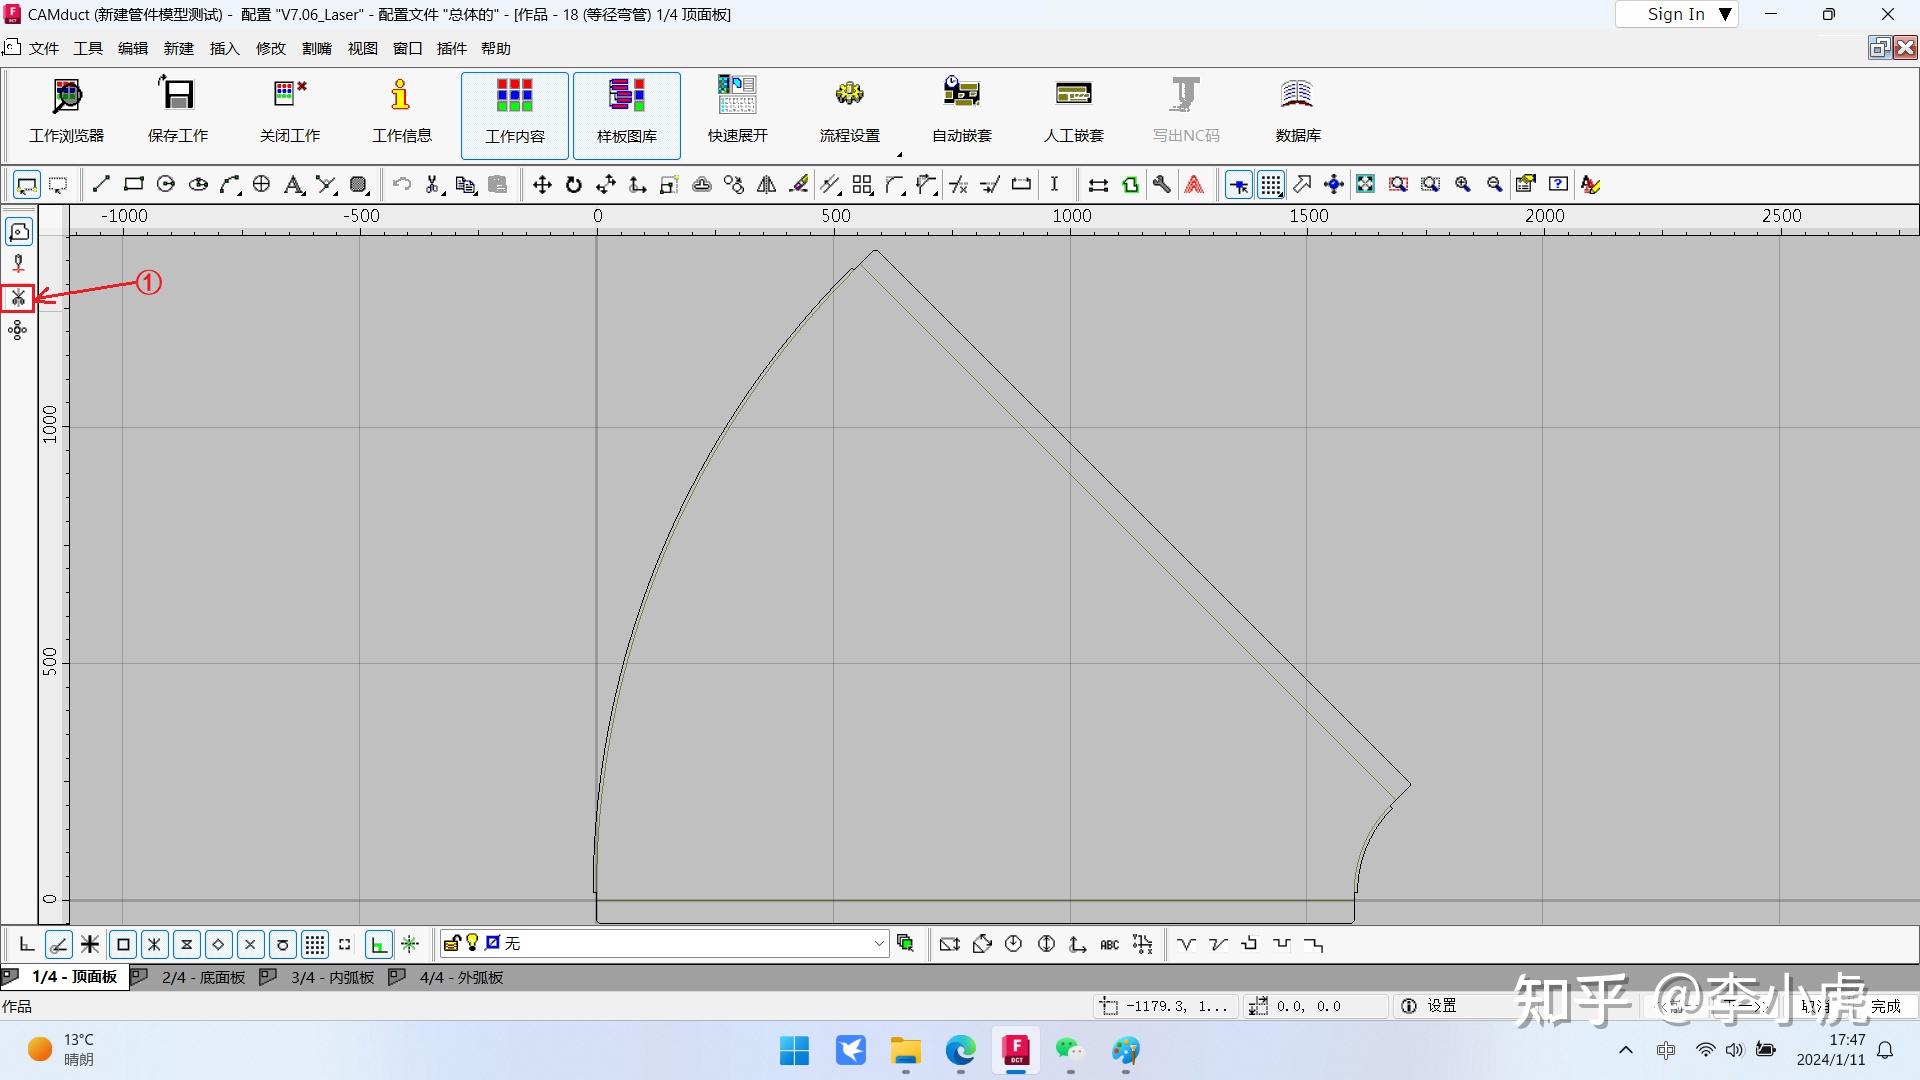Open 自动嵌套 from the ribbon

pyautogui.click(x=960, y=110)
